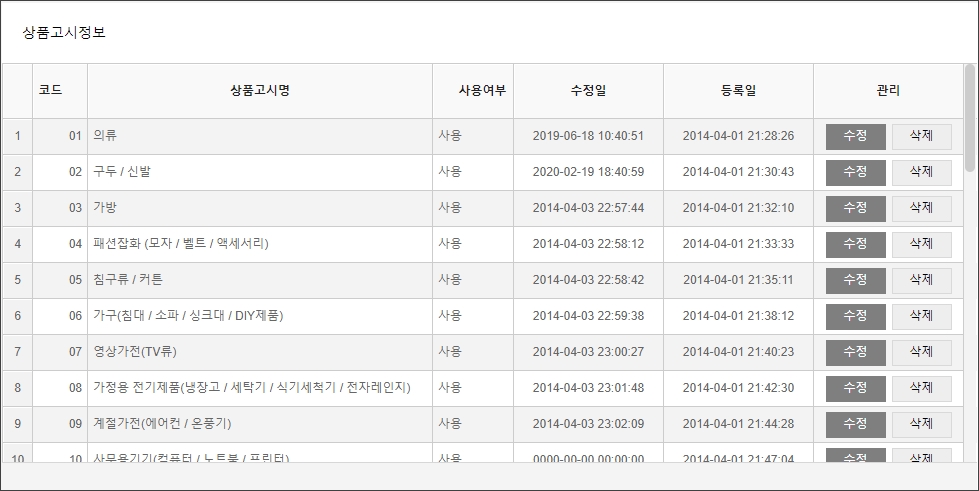Click 수정 for the 가구 row
Viewport: 979px width, 491px height.
855,316
